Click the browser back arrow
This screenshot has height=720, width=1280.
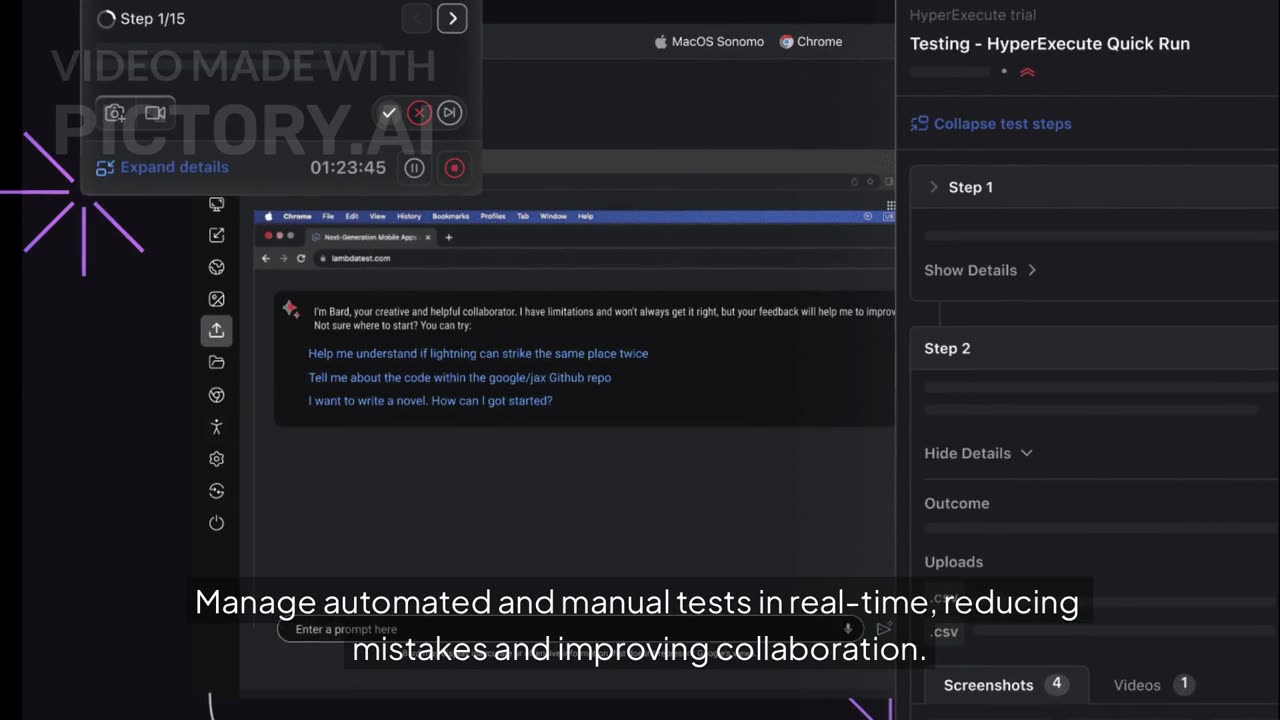tap(266, 258)
